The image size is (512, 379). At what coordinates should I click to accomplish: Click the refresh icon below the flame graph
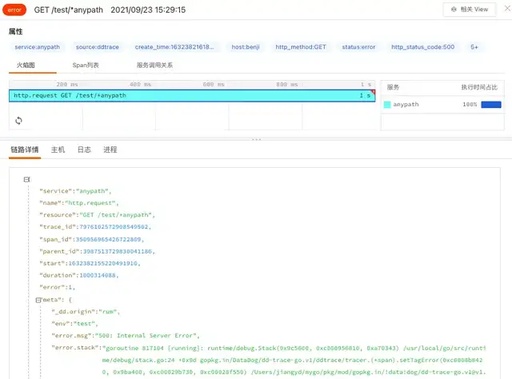[x=19, y=120]
